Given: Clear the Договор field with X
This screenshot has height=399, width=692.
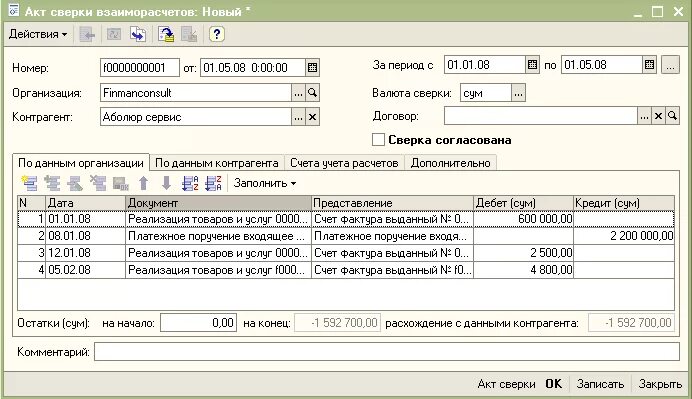Looking at the screenshot, I should point(658,116).
